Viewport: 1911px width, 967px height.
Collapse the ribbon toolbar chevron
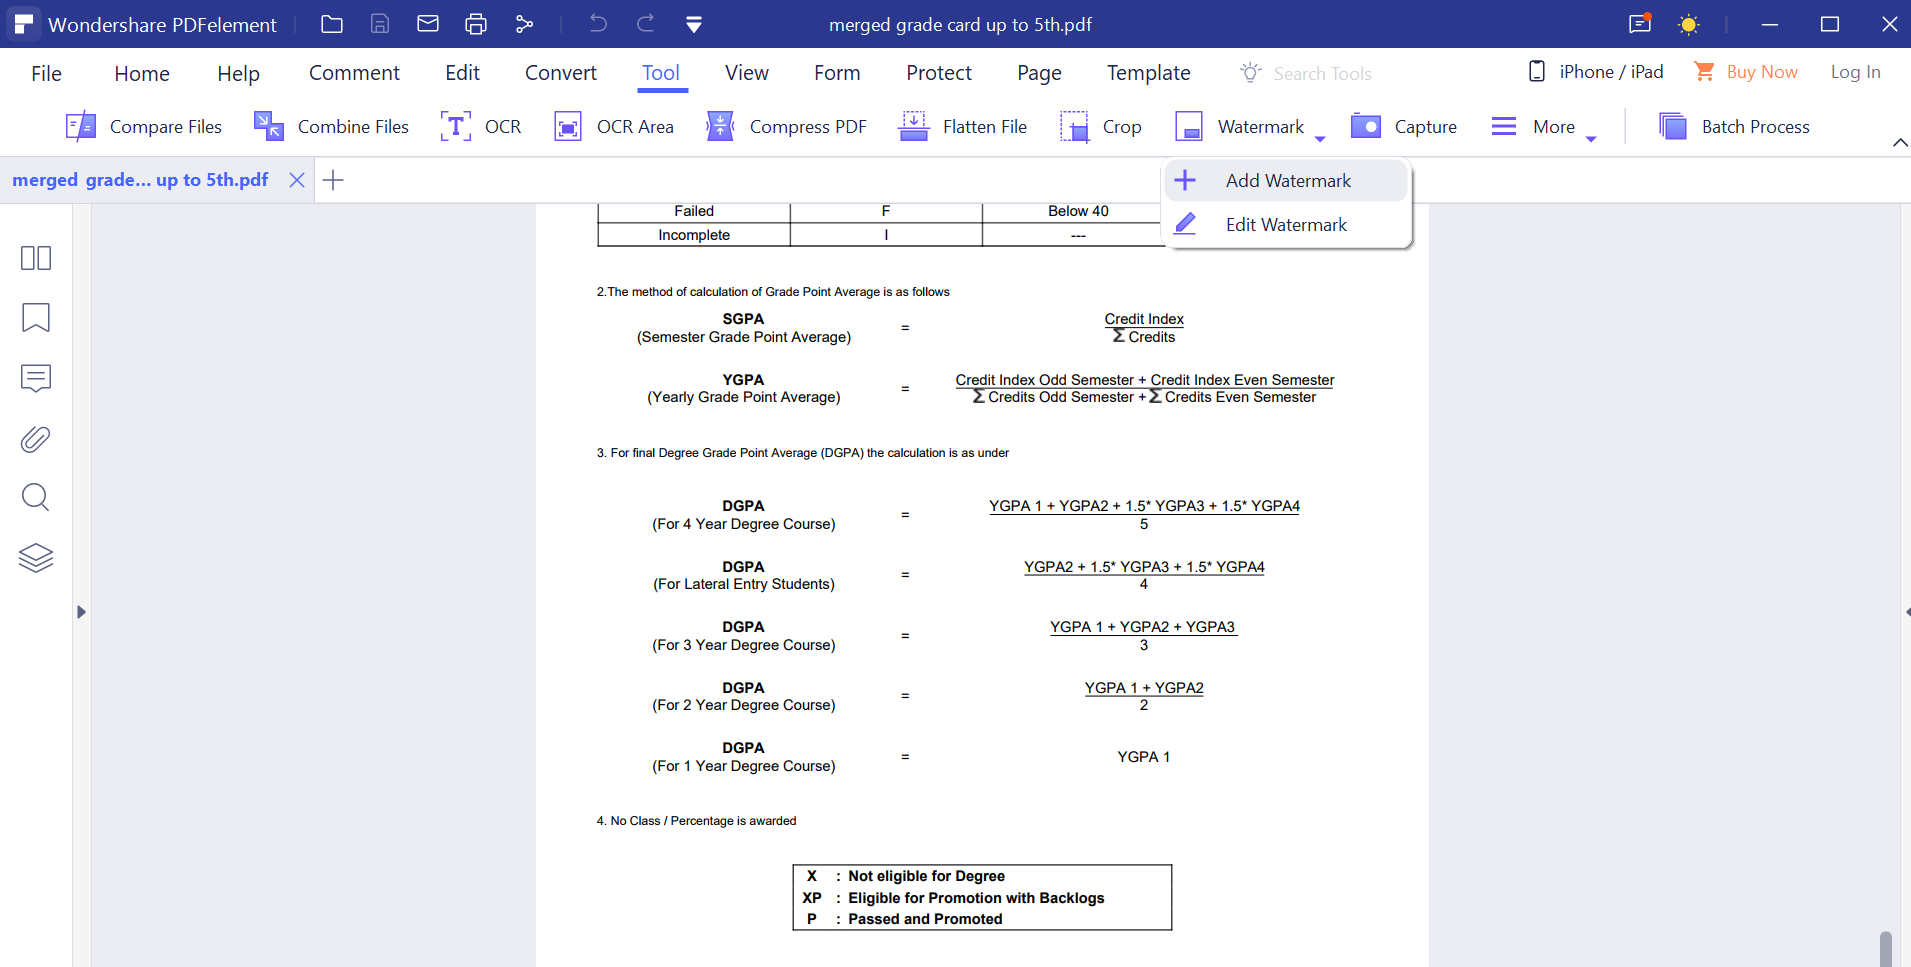click(1899, 143)
